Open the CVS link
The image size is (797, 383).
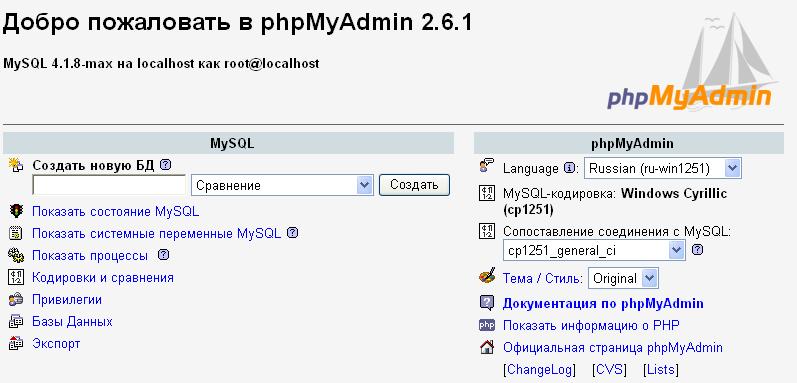pos(609,369)
